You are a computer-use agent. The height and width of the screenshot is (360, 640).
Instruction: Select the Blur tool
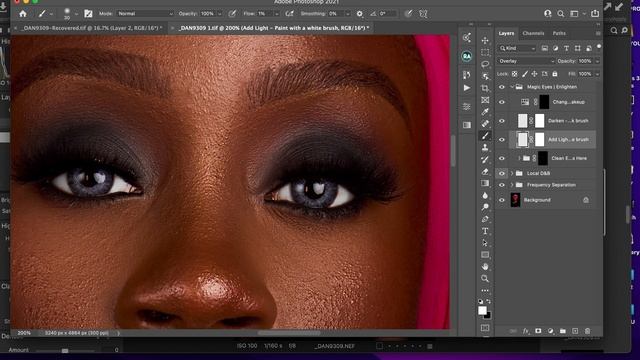click(x=485, y=196)
